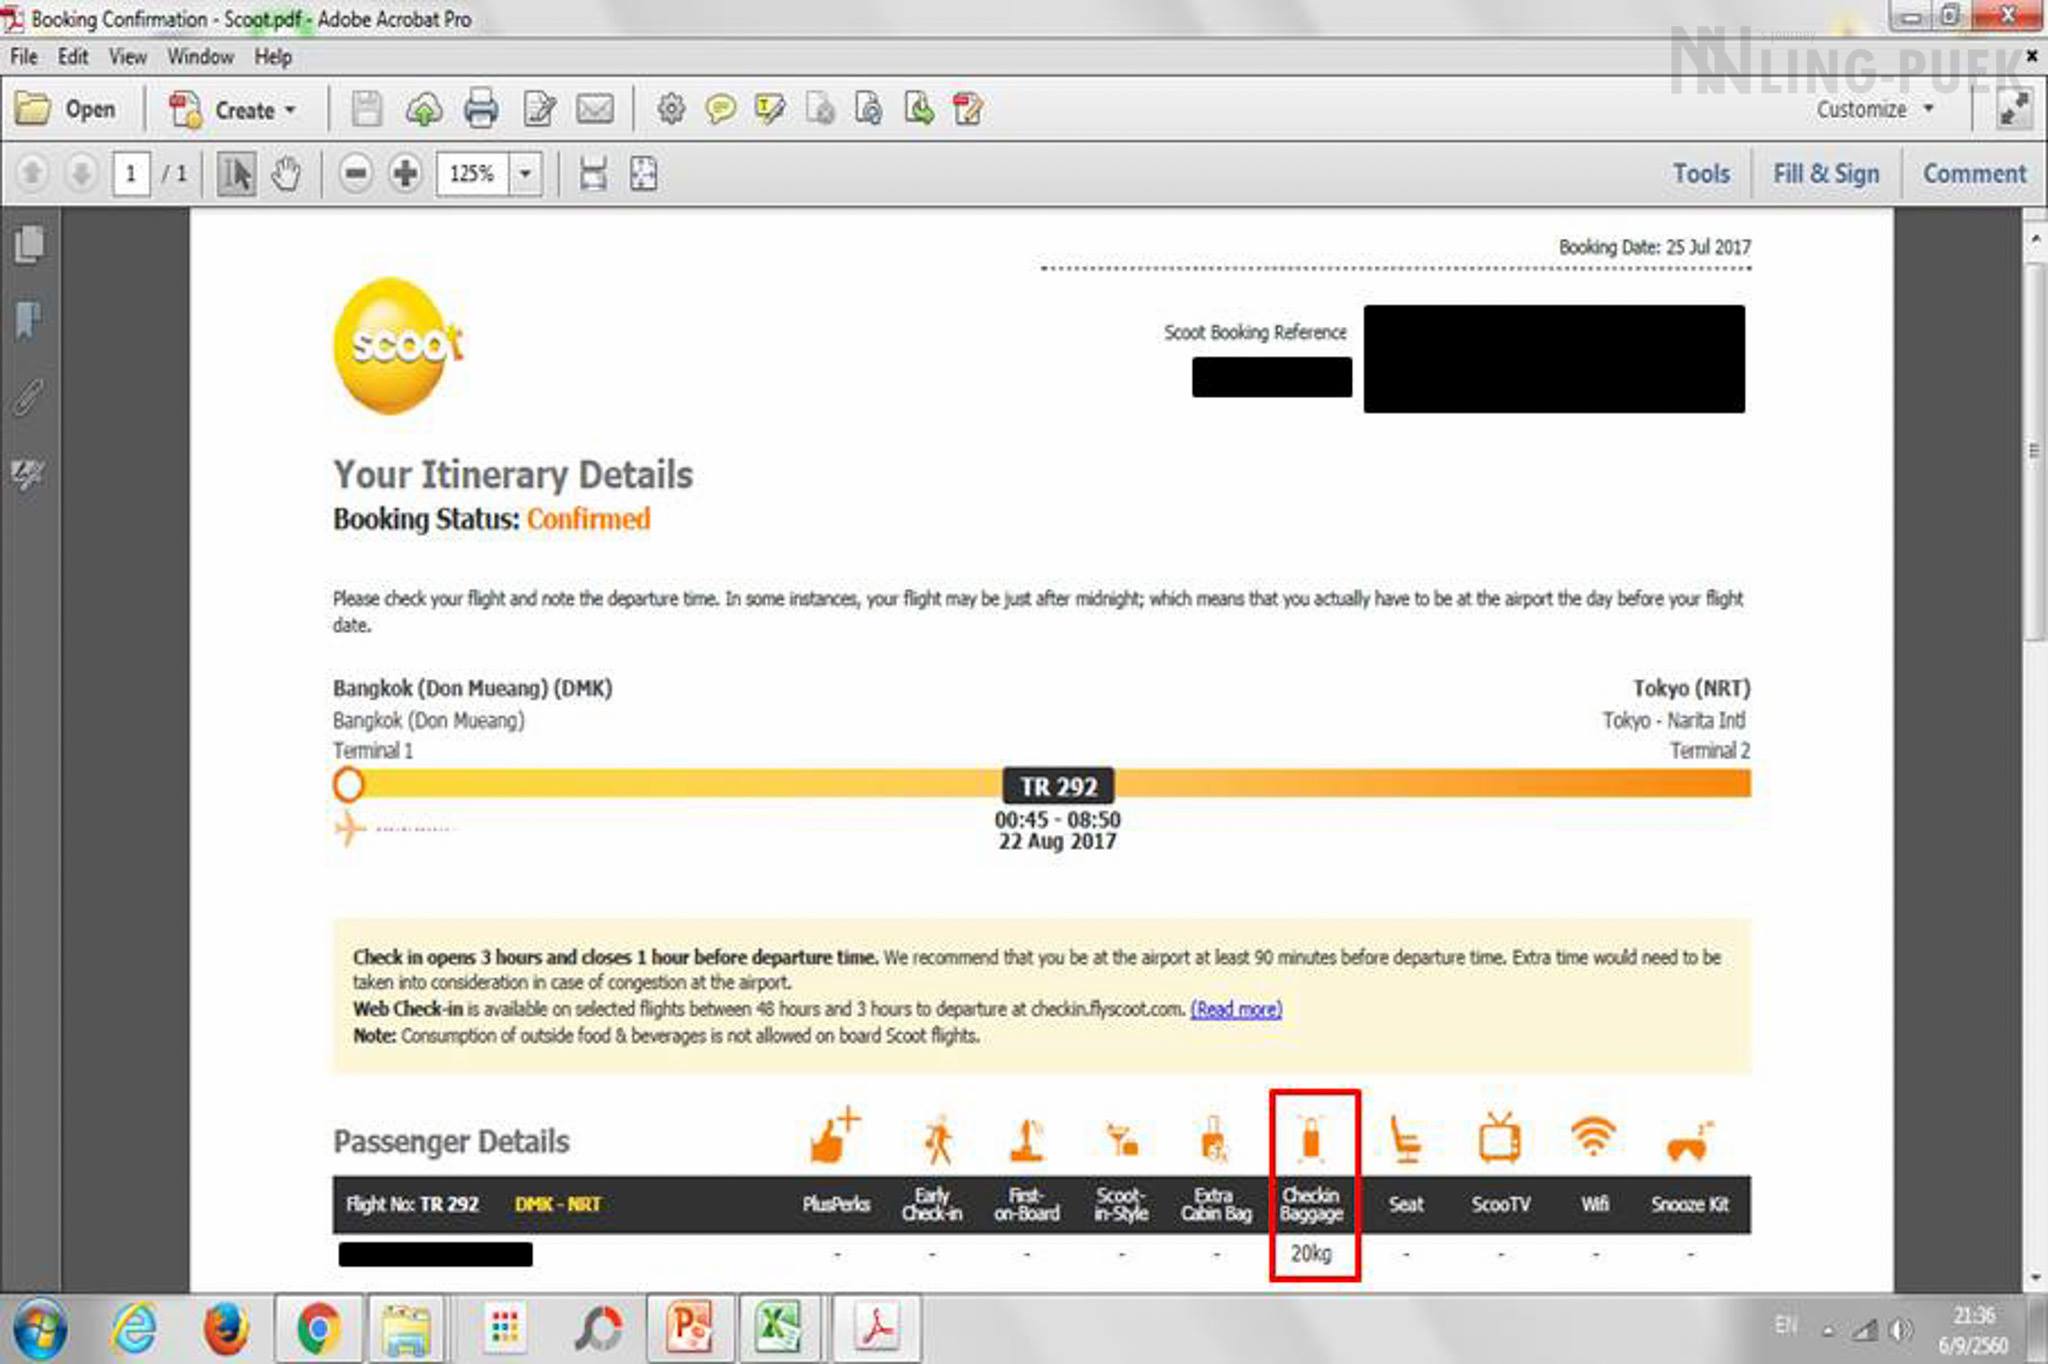Expand the Create dropdown arrow
Viewport: 2048px width, 1364px height.
coord(291,110)
